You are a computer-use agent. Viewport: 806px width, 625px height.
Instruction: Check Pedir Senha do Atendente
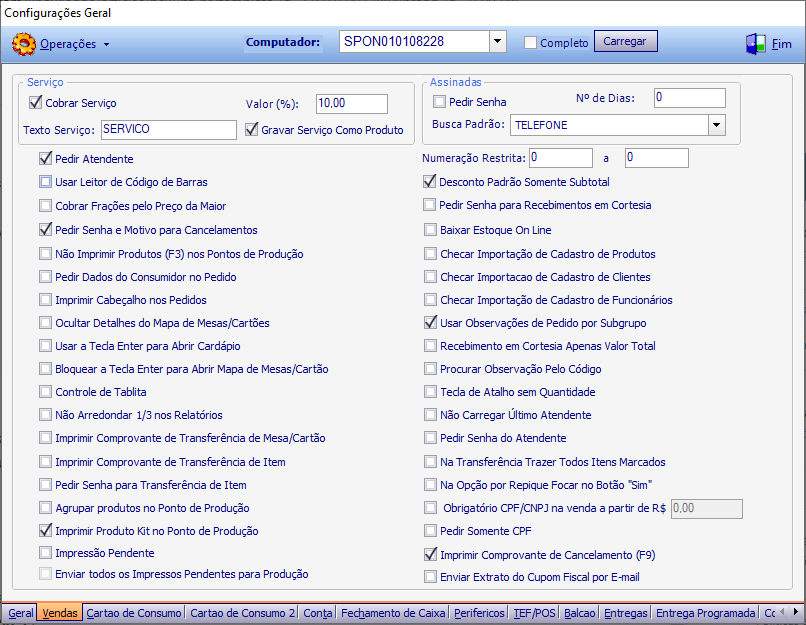coord(430,438)
